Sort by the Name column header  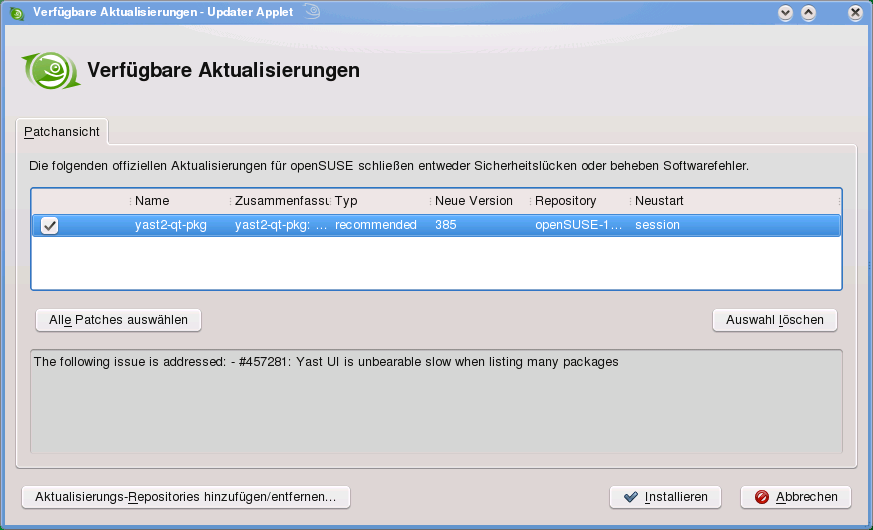(x=179, y=201)
